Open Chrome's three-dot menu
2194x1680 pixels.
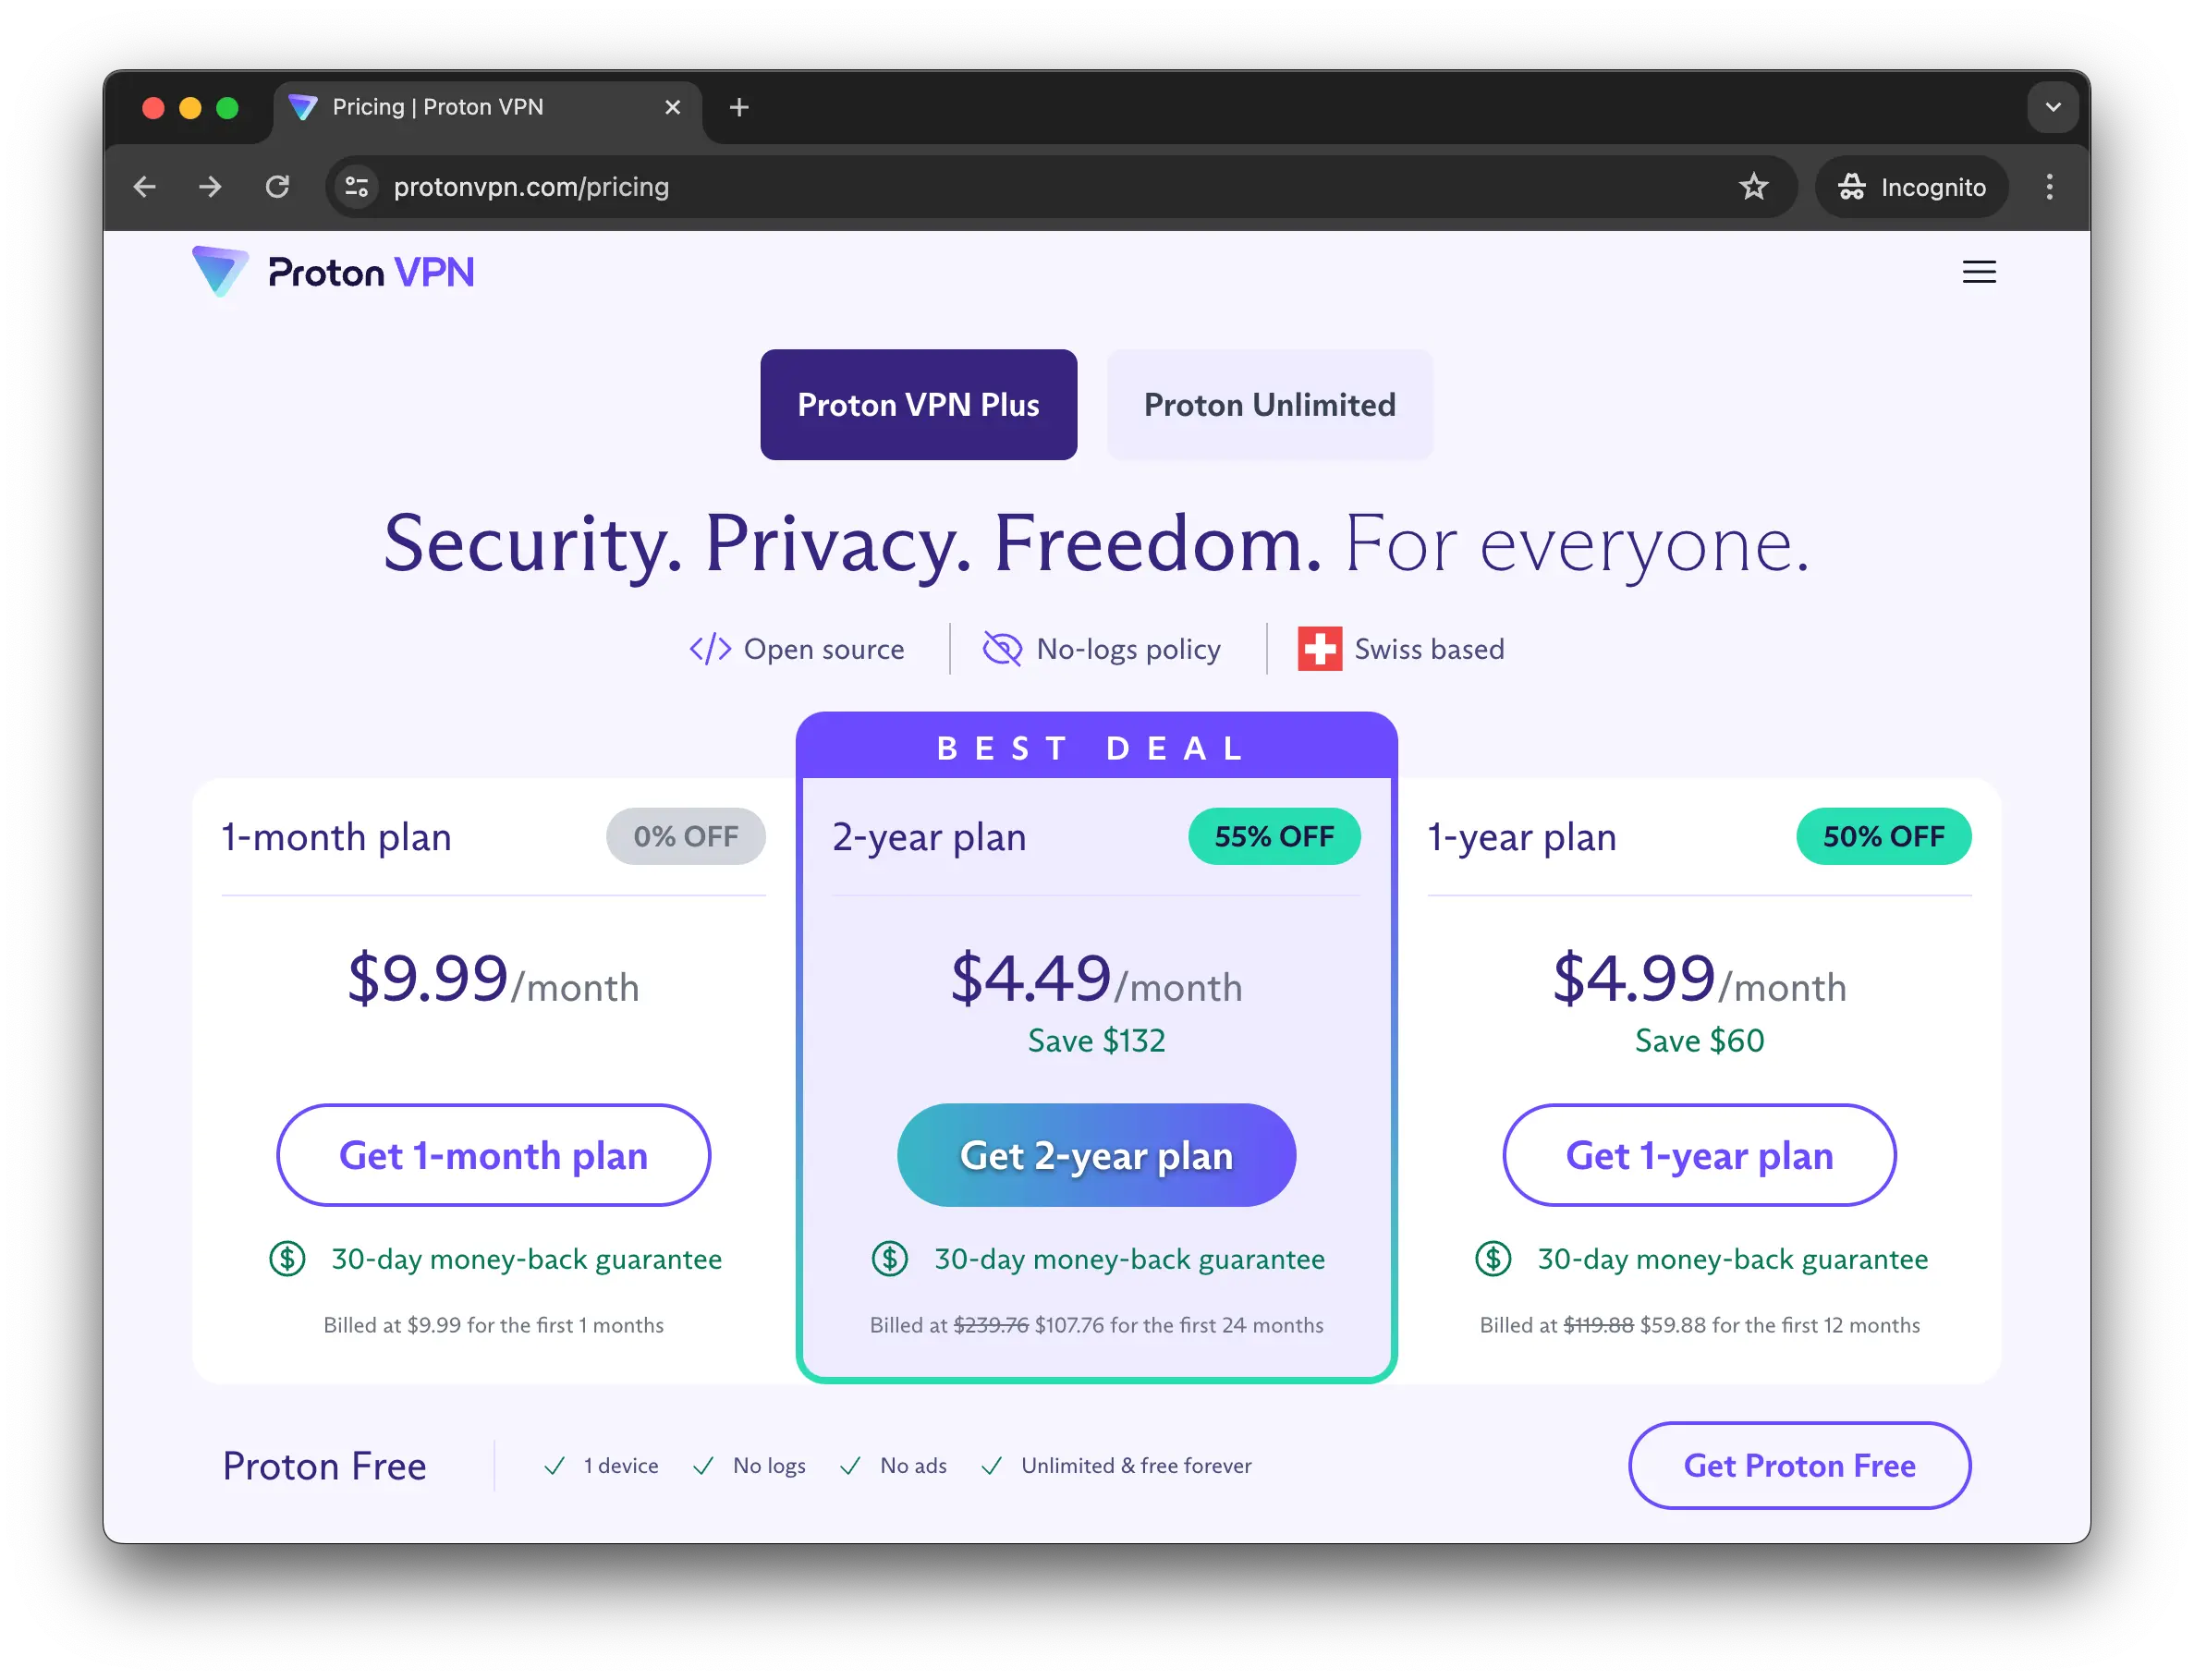click(x=2049, y=186)
